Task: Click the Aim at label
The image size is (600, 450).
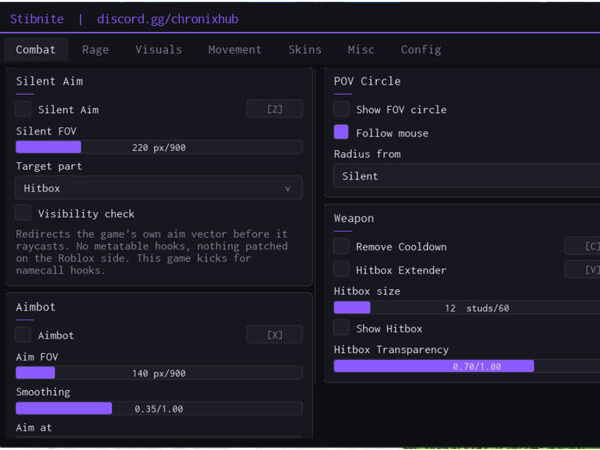Action: (x=34, y=427)
